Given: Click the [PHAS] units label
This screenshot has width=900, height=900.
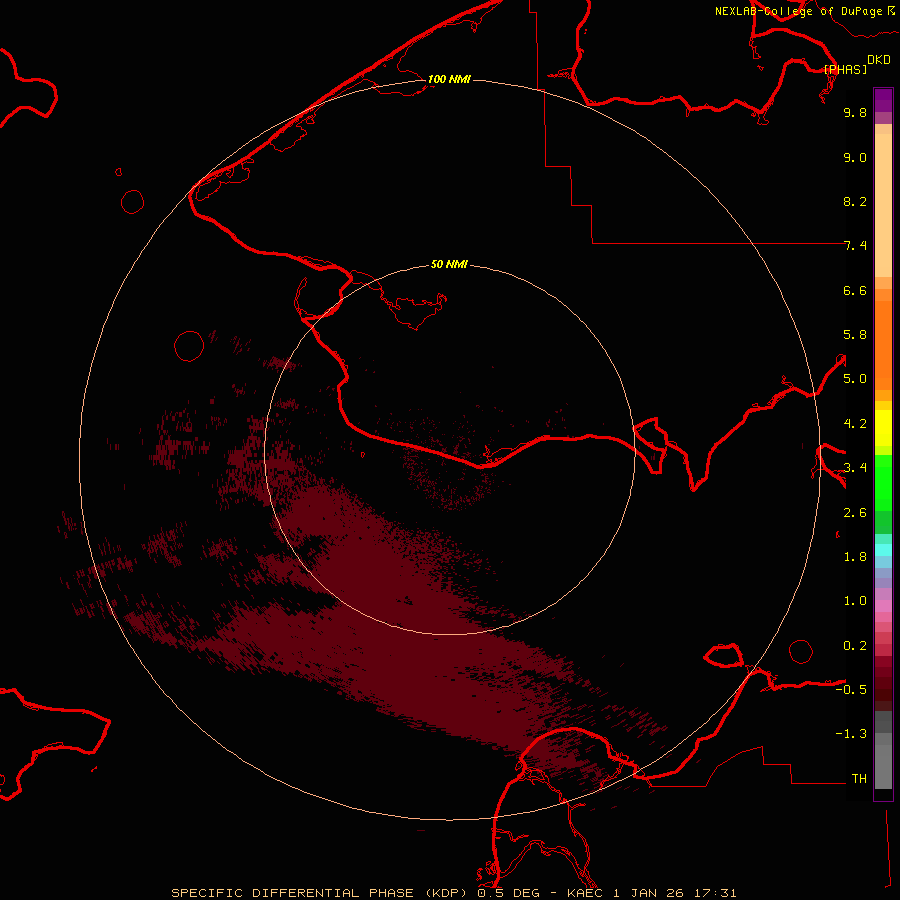Looking at the screenshot, I should (845, 69).
